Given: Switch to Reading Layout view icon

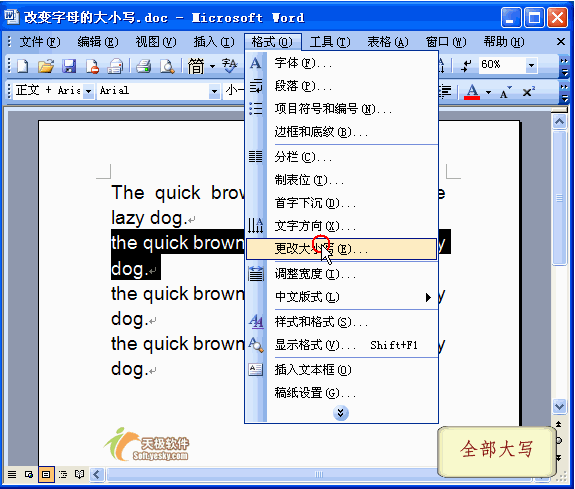Looking at the screenshot, I should (80, 474).
